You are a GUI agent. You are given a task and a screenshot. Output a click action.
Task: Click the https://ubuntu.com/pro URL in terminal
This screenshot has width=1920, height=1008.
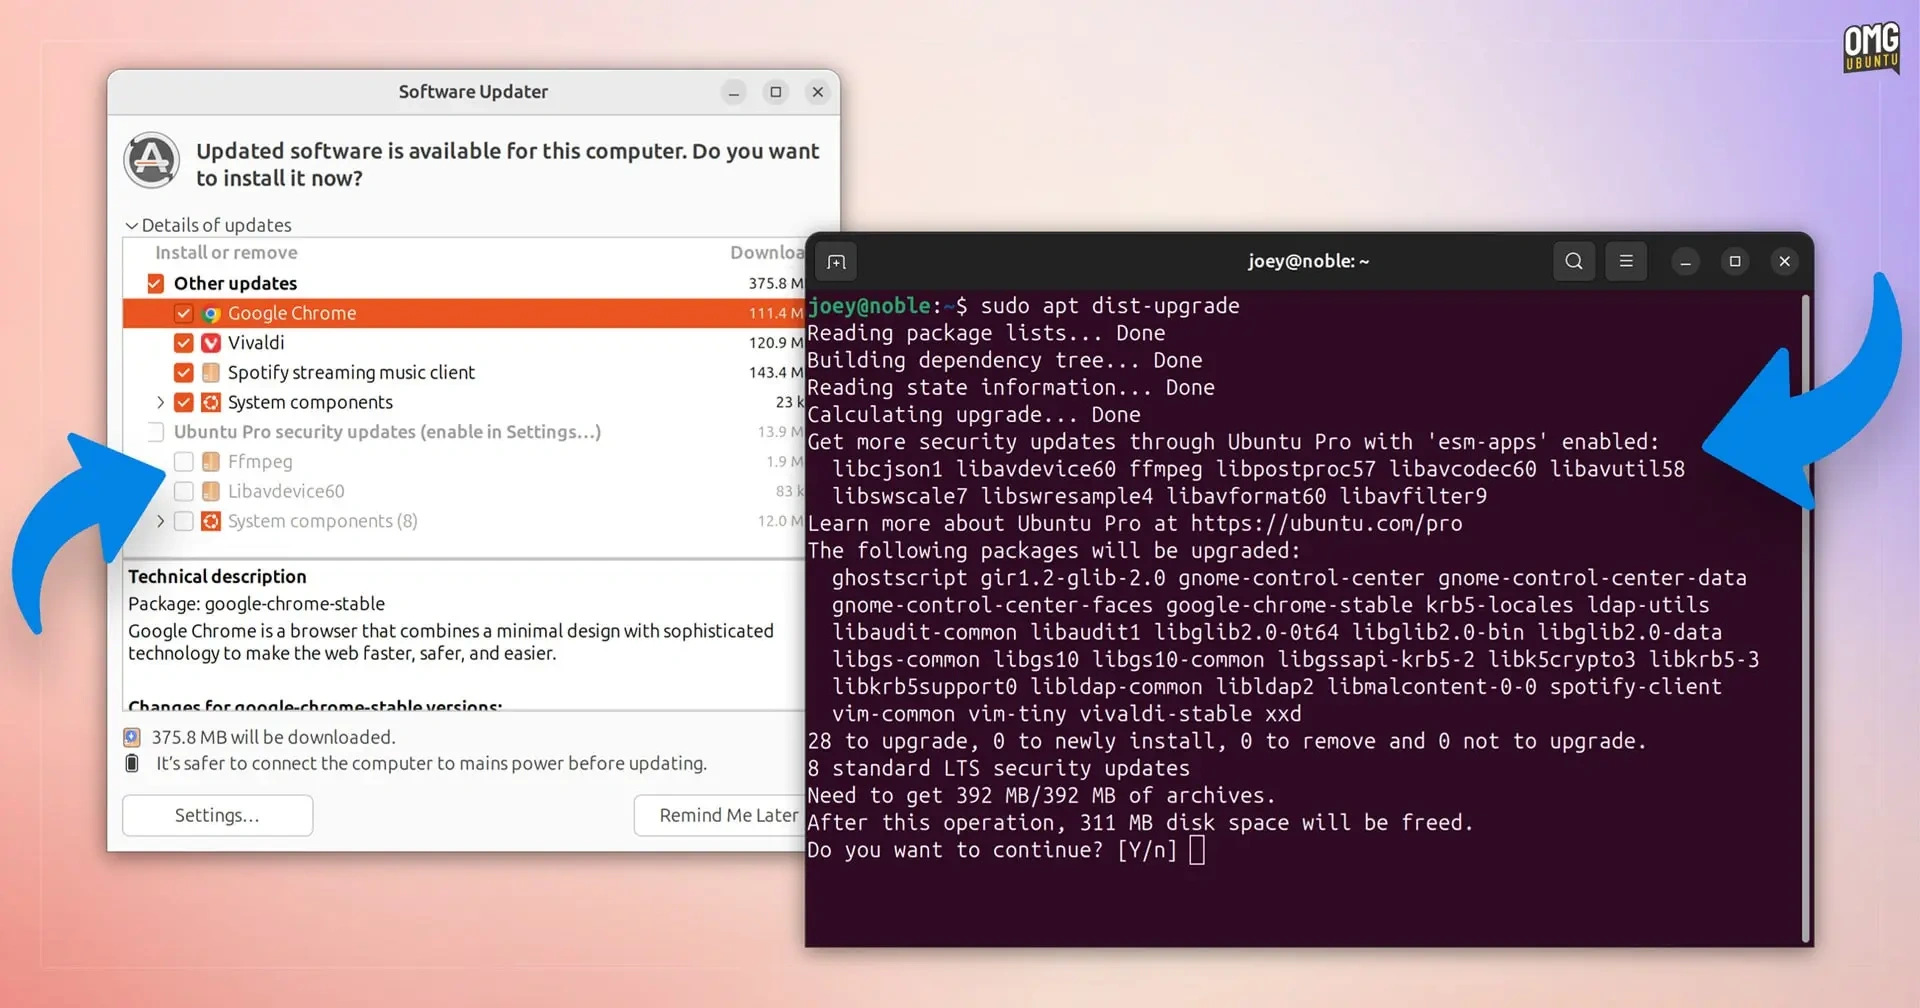click(1326, 524)
